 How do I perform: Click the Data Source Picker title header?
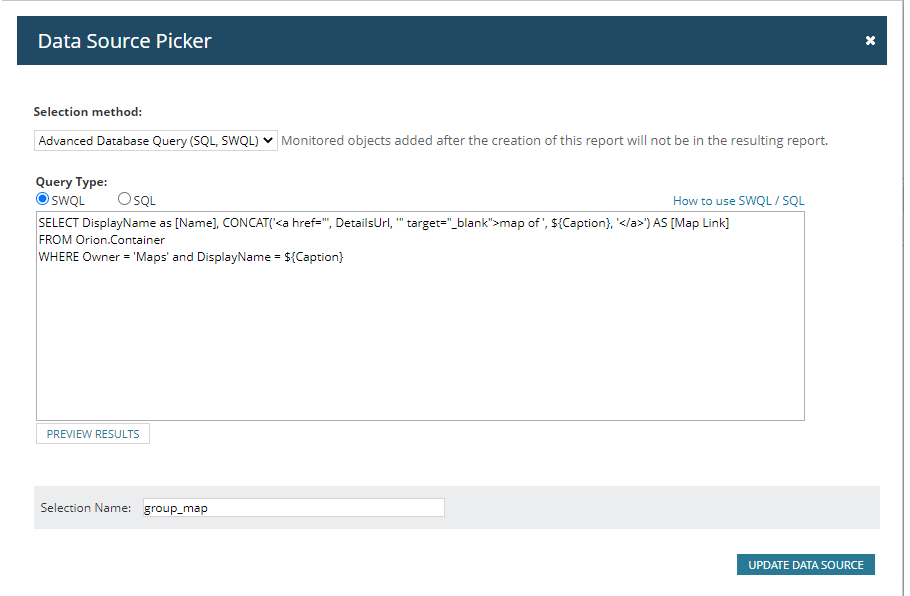click(x=124, y=41)
